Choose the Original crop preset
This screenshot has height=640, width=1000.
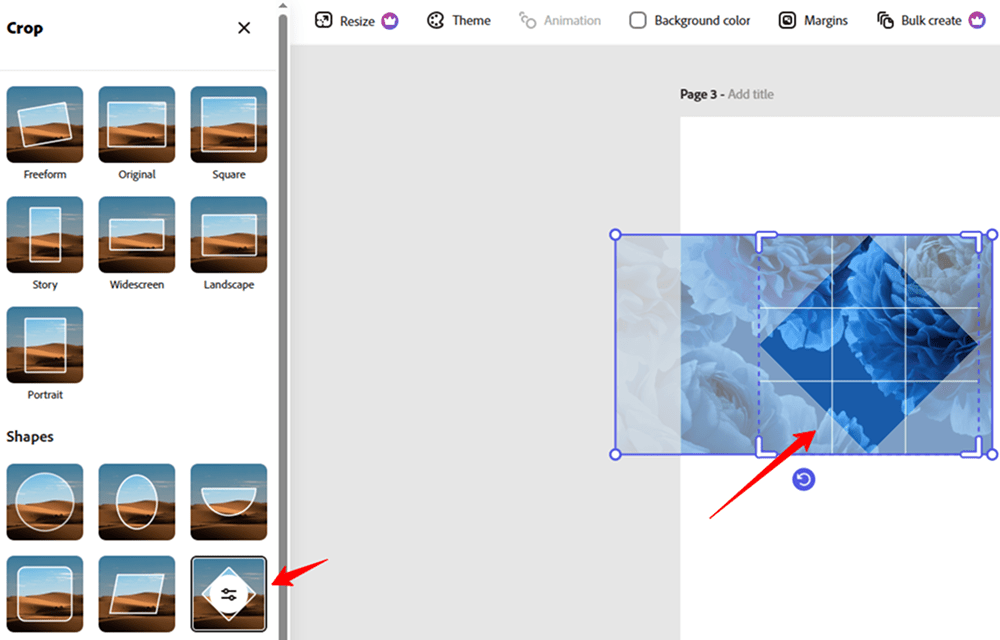pyautogui.click(x=136, y=124)
